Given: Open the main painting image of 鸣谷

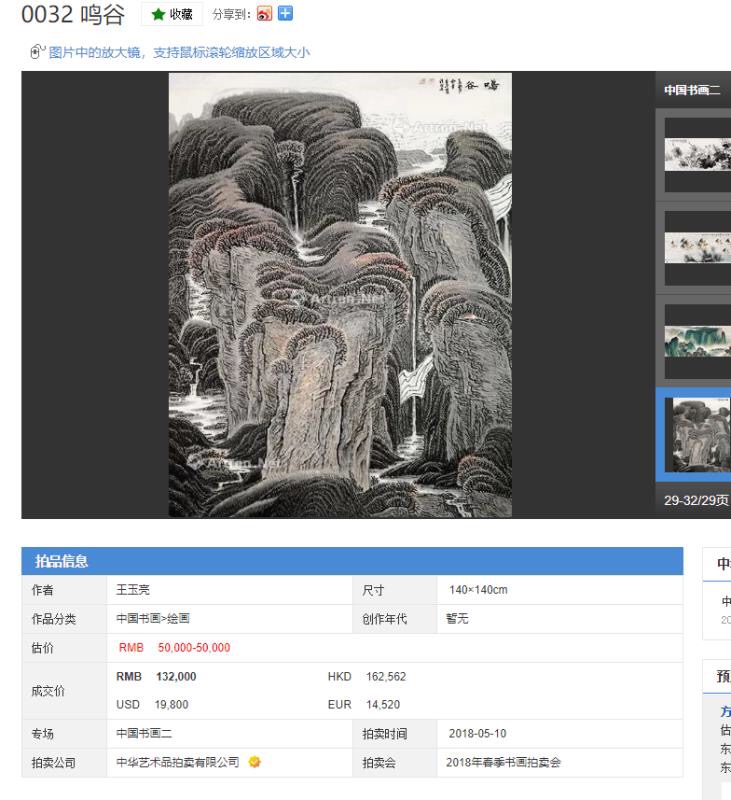Looking at the screenshot, I should click(340, 295).
